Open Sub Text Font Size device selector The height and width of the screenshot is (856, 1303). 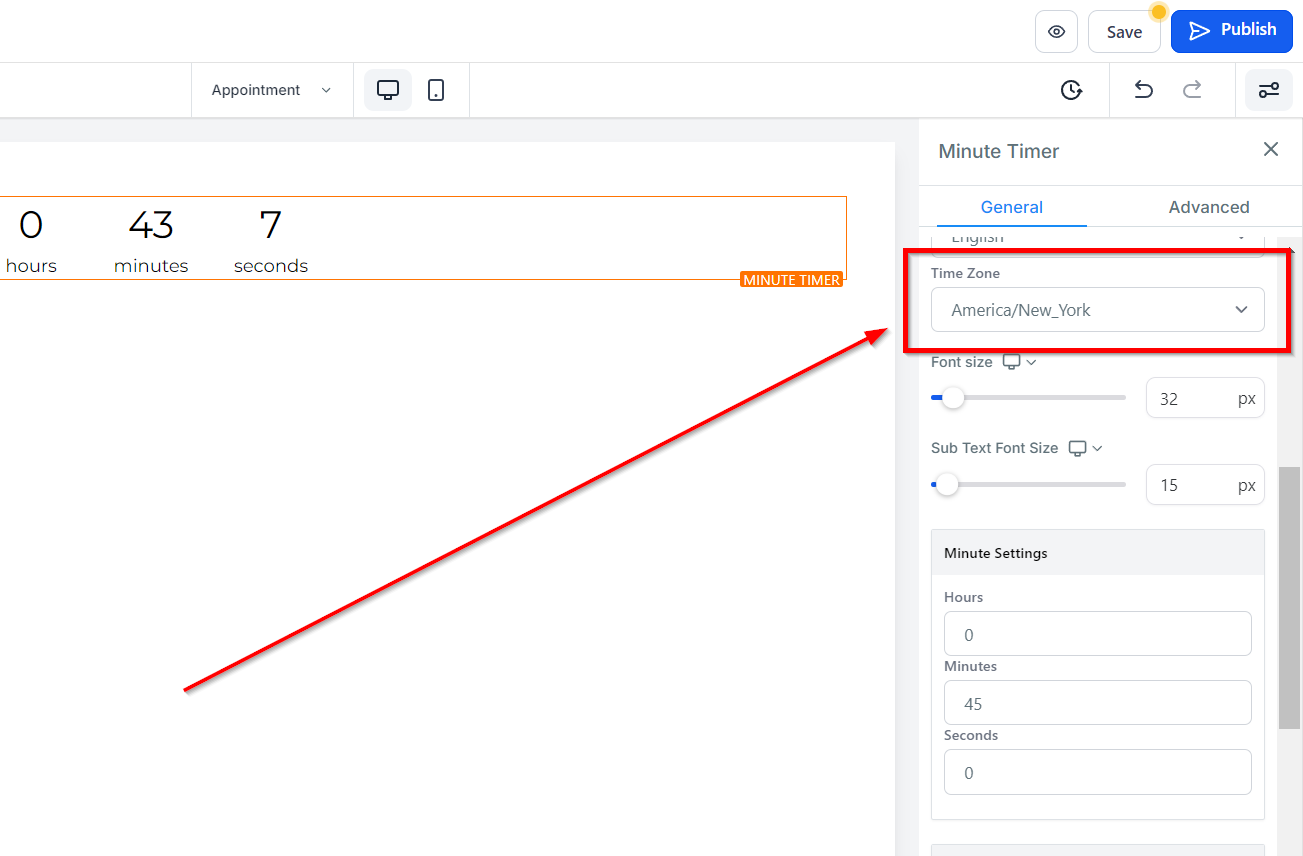coord(1085,448)
